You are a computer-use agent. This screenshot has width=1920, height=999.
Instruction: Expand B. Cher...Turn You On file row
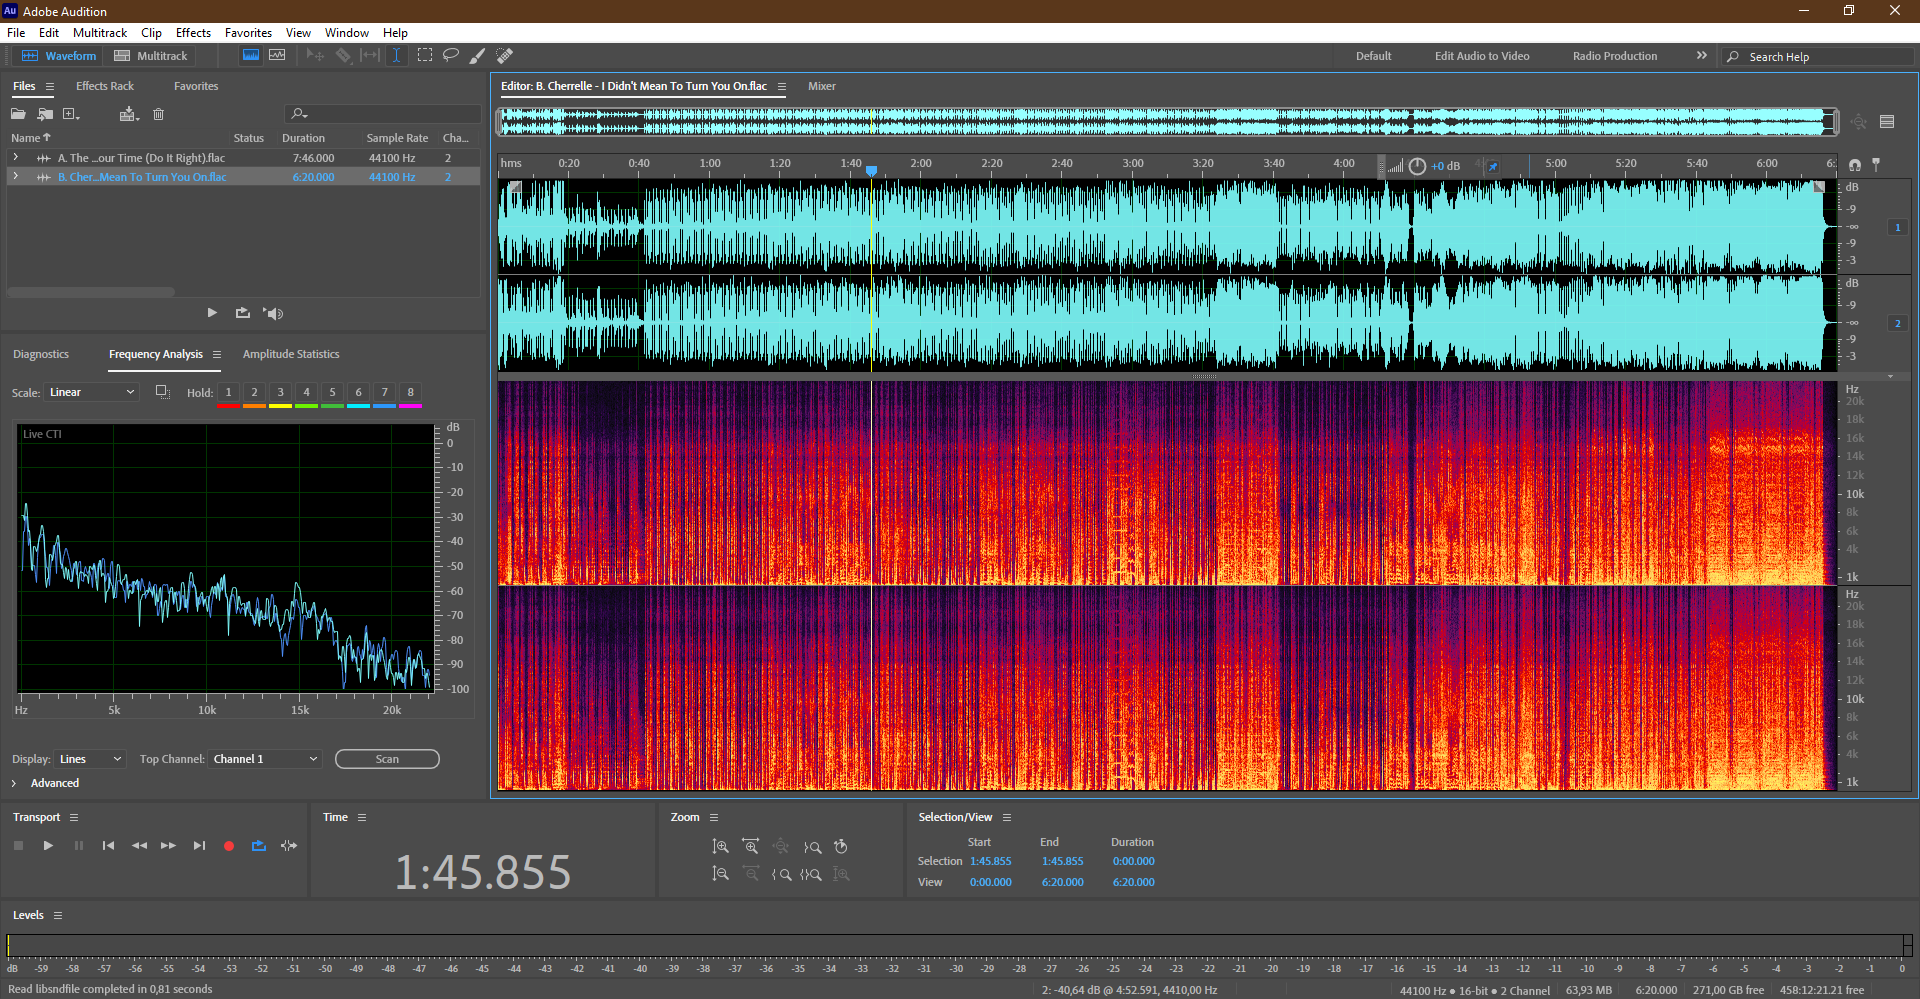[x=15, y=177]
